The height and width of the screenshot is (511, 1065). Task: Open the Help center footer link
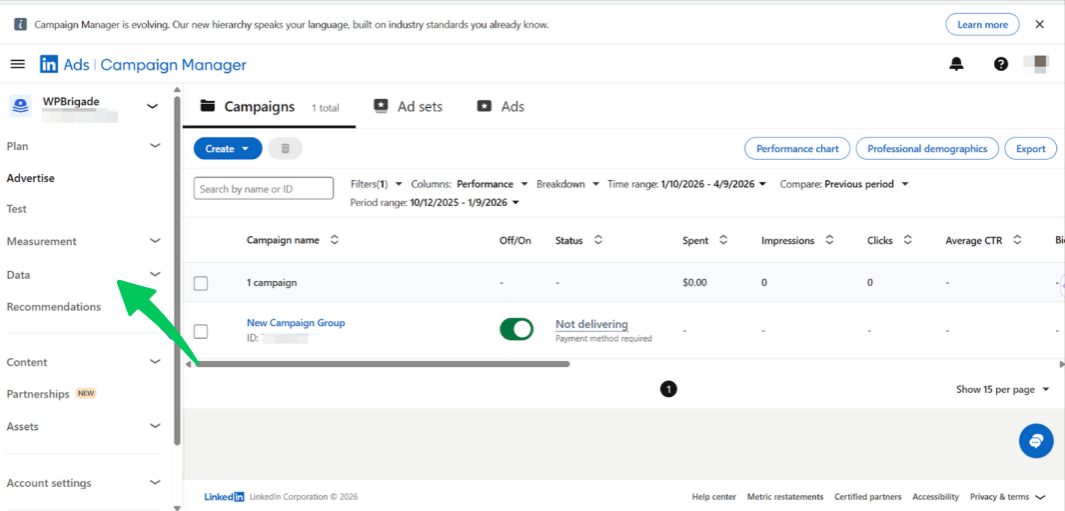[x=714, y=497]
